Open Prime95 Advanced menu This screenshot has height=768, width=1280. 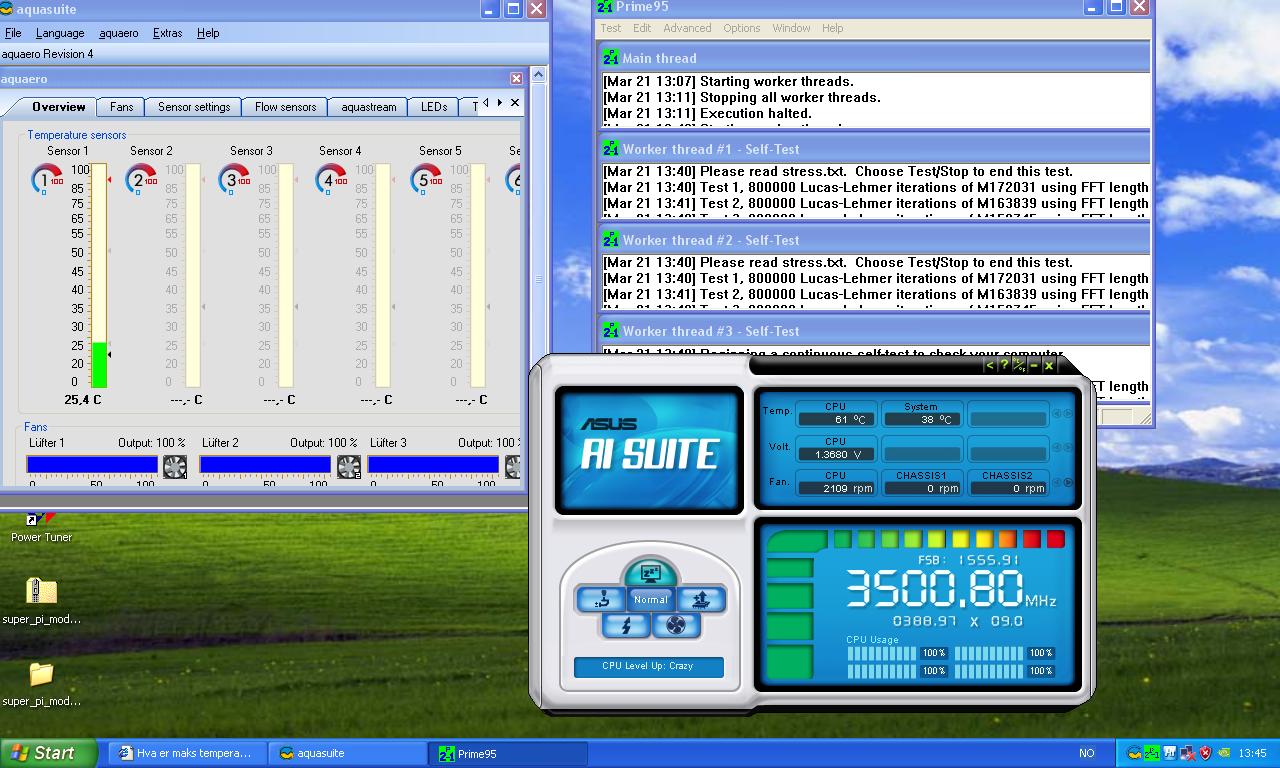click(x=687, y=28)
